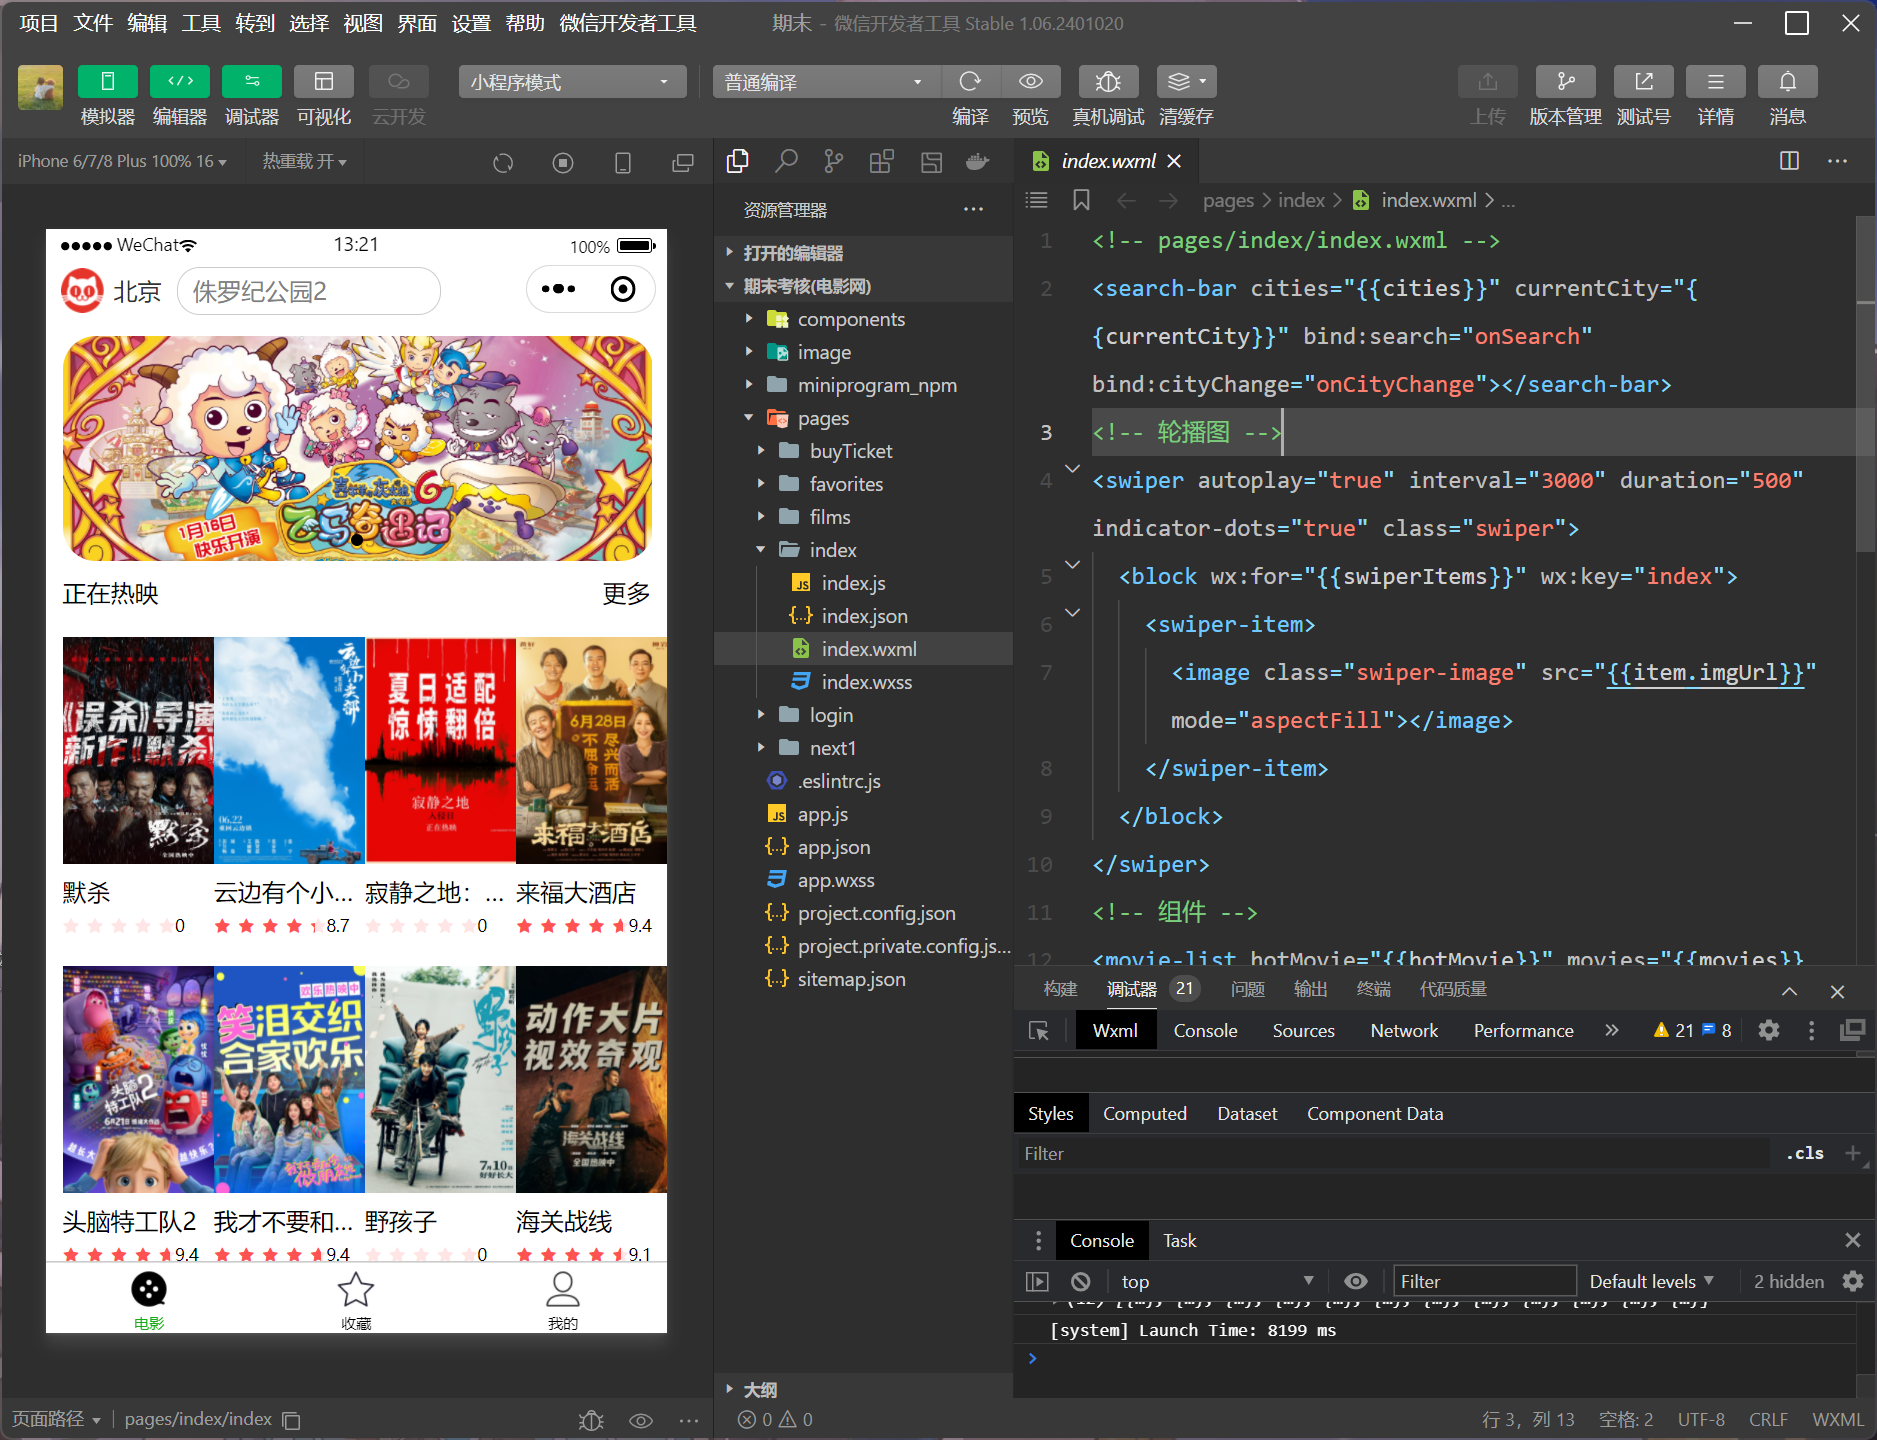Switch to the 终端 panel tab
Image resolution: width=1877 pixels, height=1440 pixels.
[x=1374, y=989]
